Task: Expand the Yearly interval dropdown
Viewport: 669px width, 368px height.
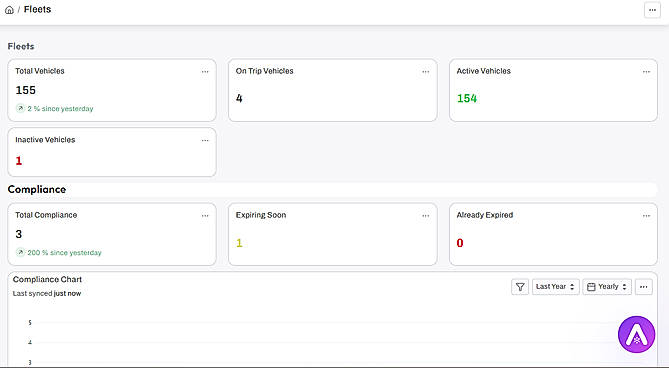Action: click(x=607, y=287)
